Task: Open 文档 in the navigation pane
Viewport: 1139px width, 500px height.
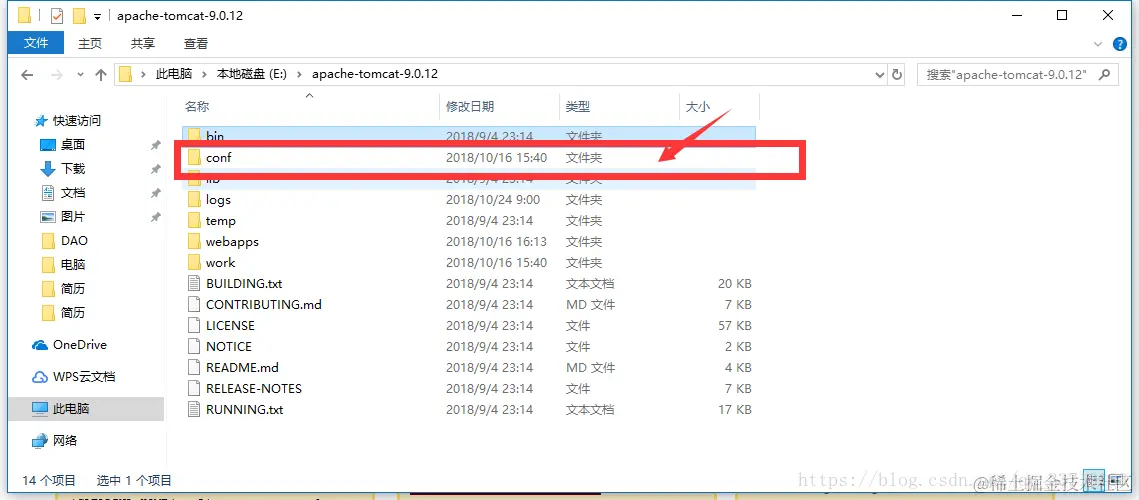Action: coord(73,193)
